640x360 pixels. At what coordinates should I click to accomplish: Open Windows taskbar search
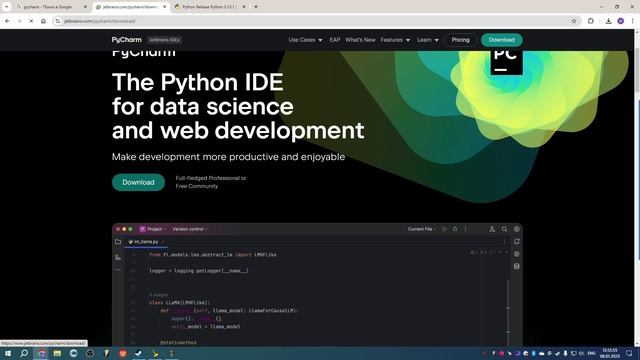point(24,353)
